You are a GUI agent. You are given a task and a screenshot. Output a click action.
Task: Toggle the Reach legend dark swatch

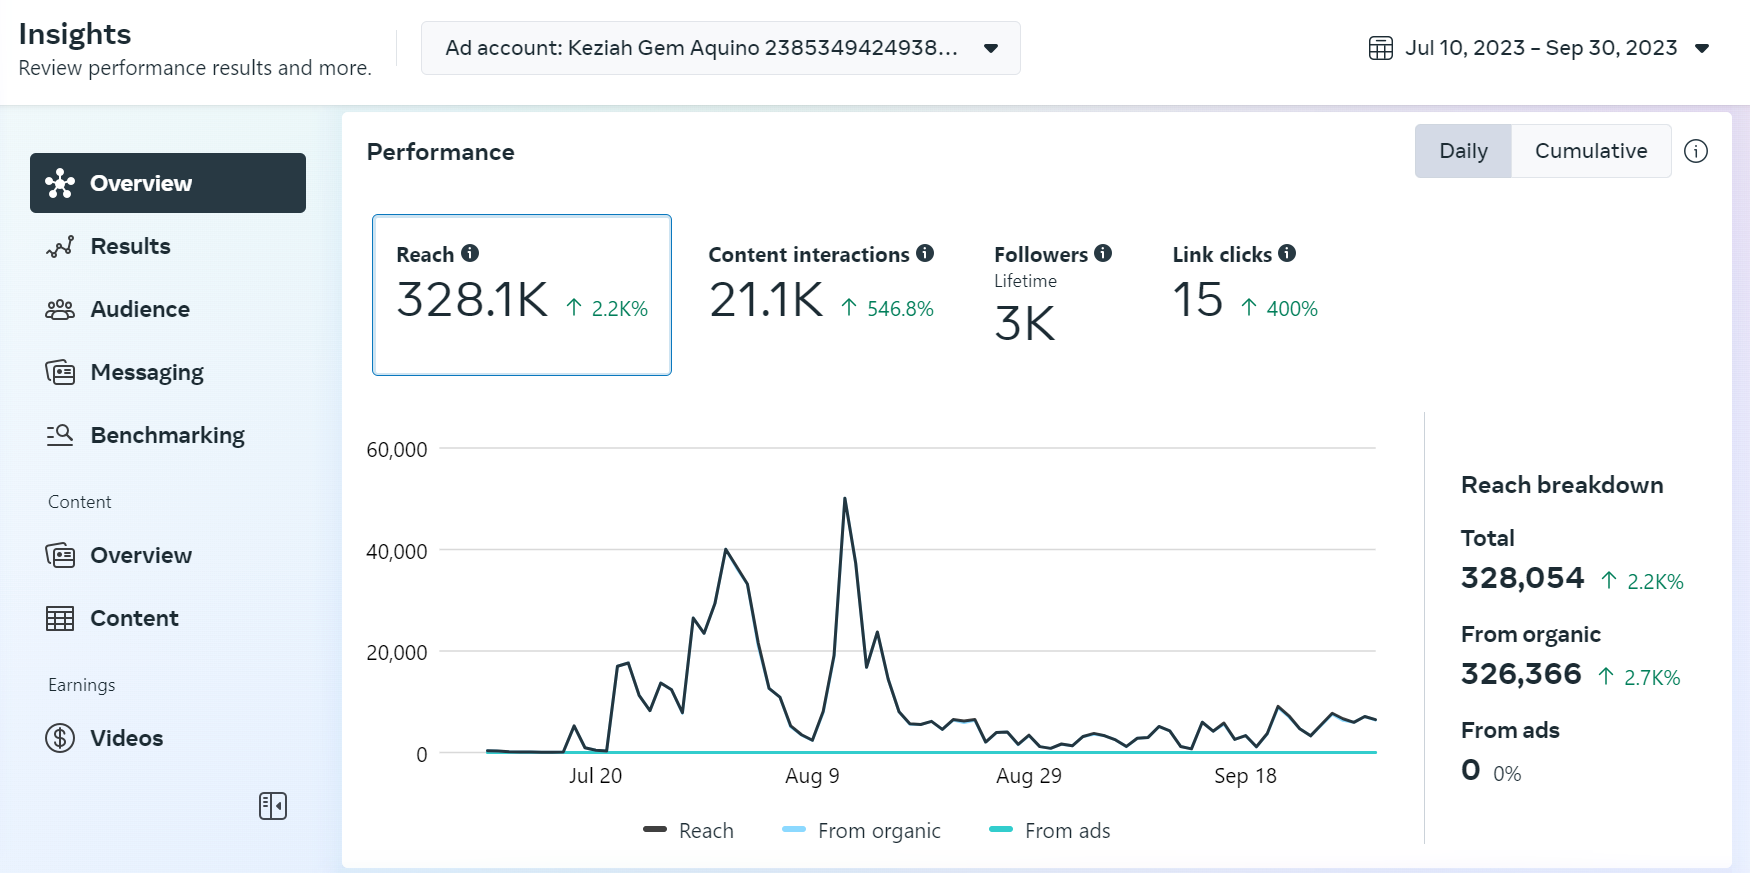tap(655, 829)
